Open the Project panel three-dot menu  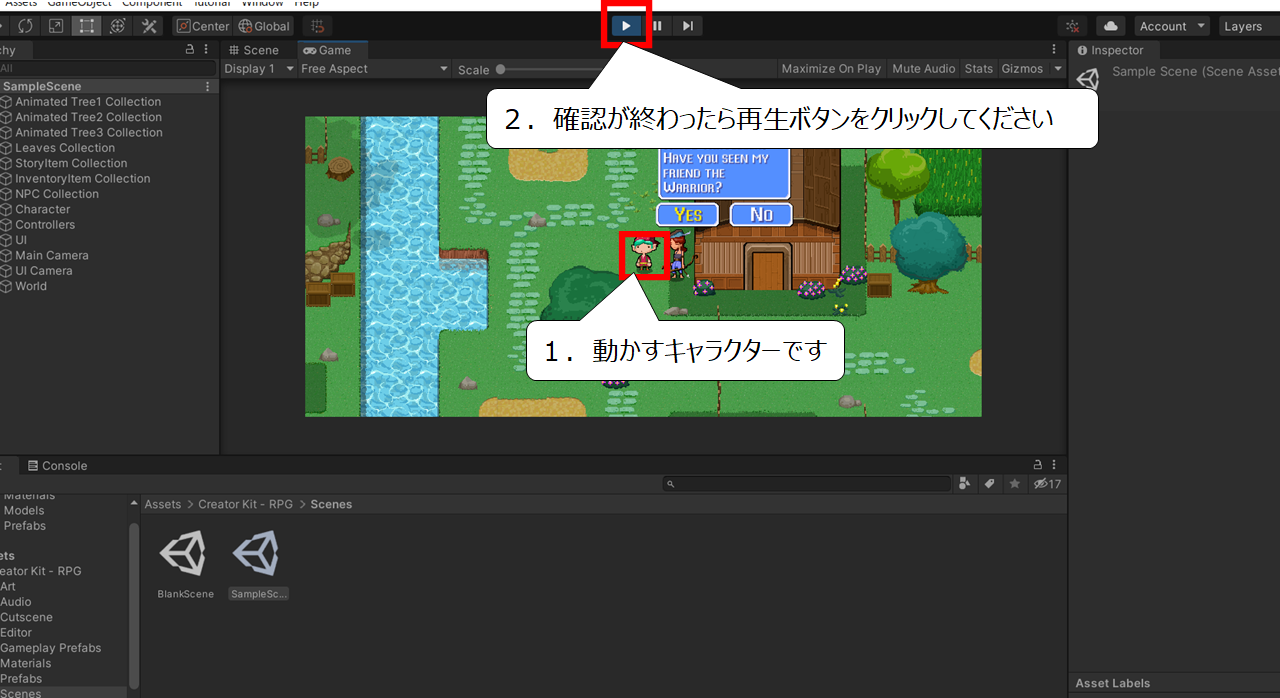click(1055, 465)
